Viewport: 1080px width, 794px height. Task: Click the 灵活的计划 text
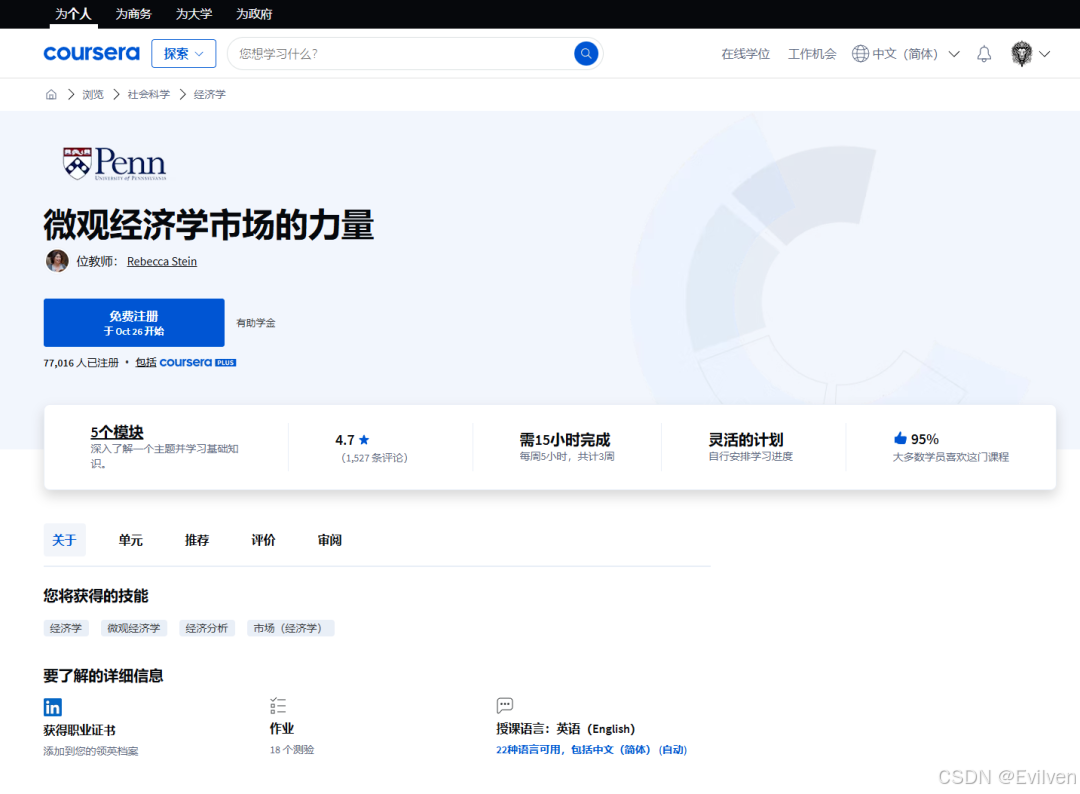(x=745, y=439)
